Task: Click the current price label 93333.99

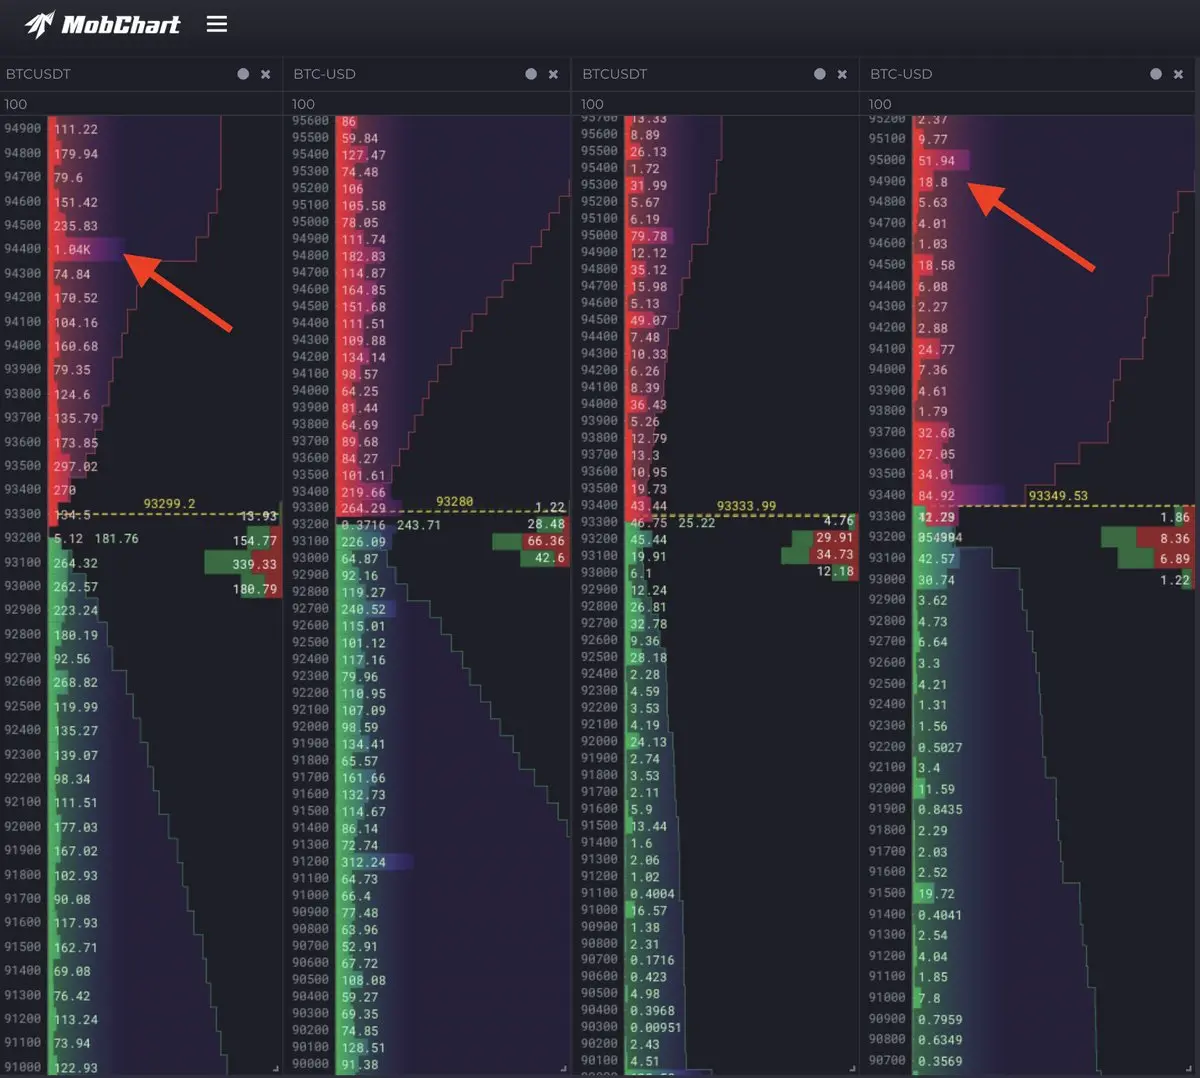Action: pos(746,506)
